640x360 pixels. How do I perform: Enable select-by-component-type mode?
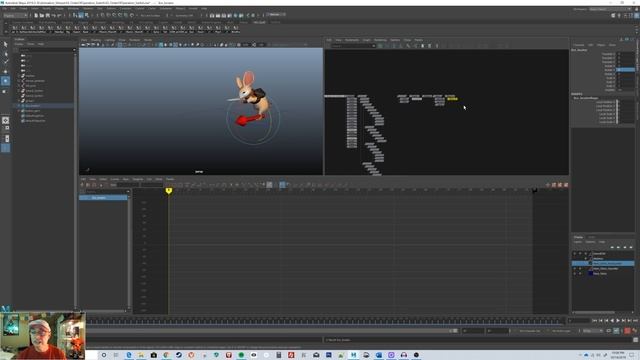tap(87, 15)
